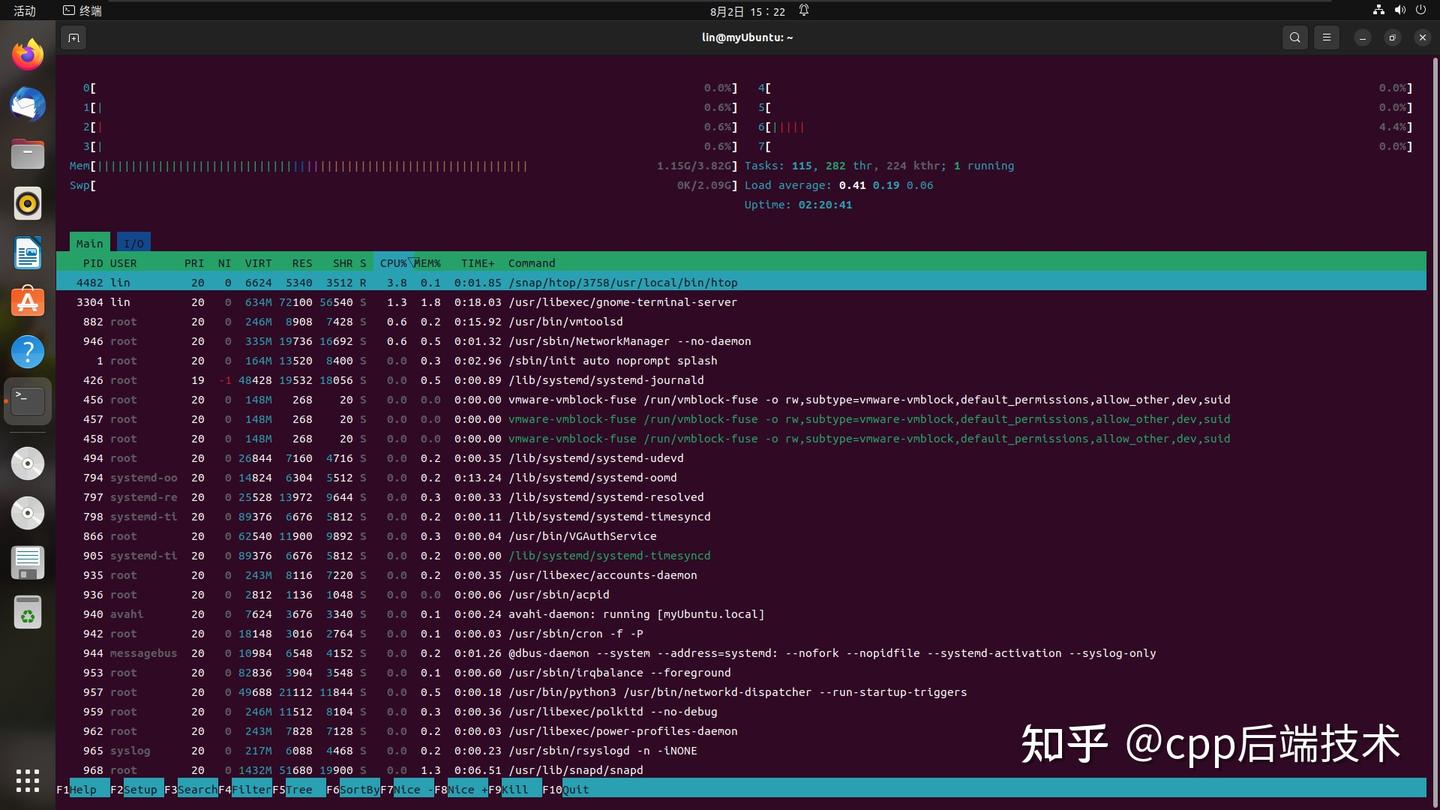Open Ubuntu Software from the dock
Viewport: 1440px width, 810px height.
(27, 302)
